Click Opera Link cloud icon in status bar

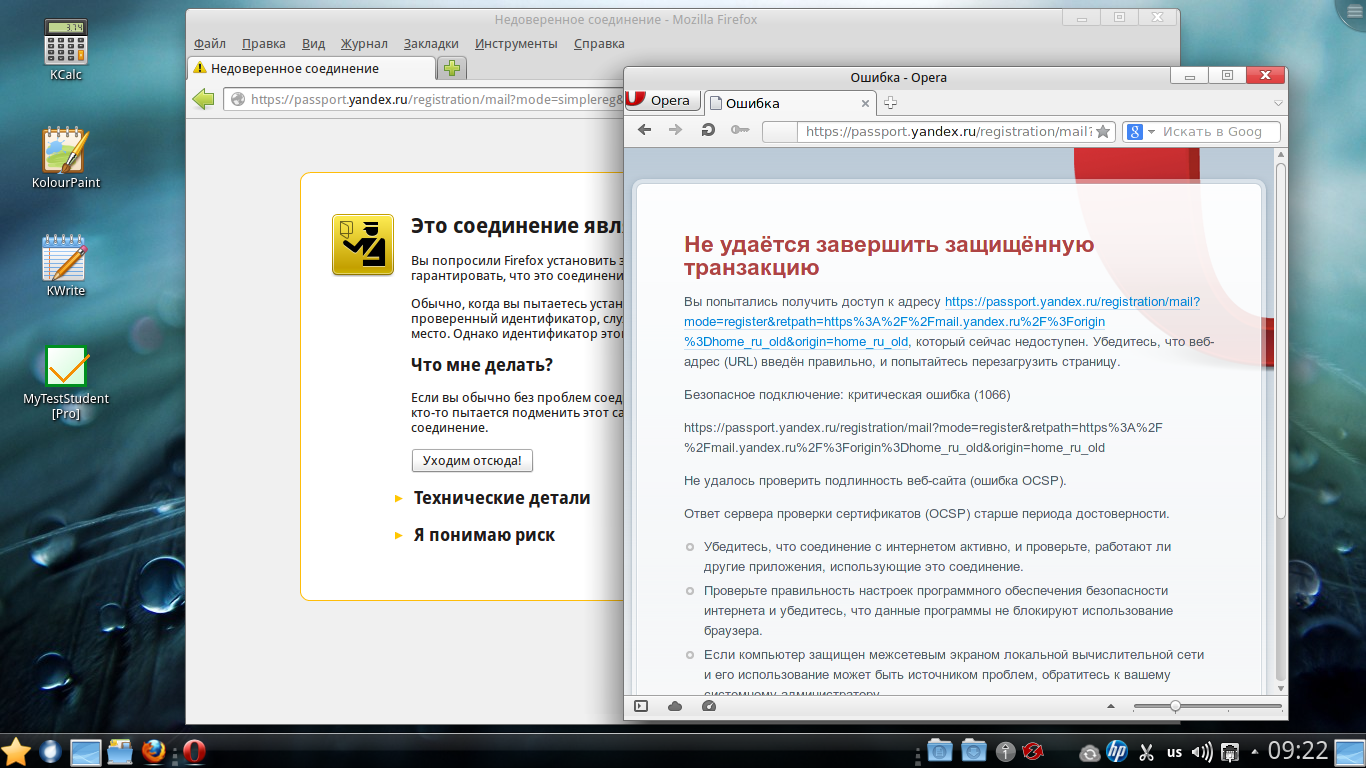675,706
